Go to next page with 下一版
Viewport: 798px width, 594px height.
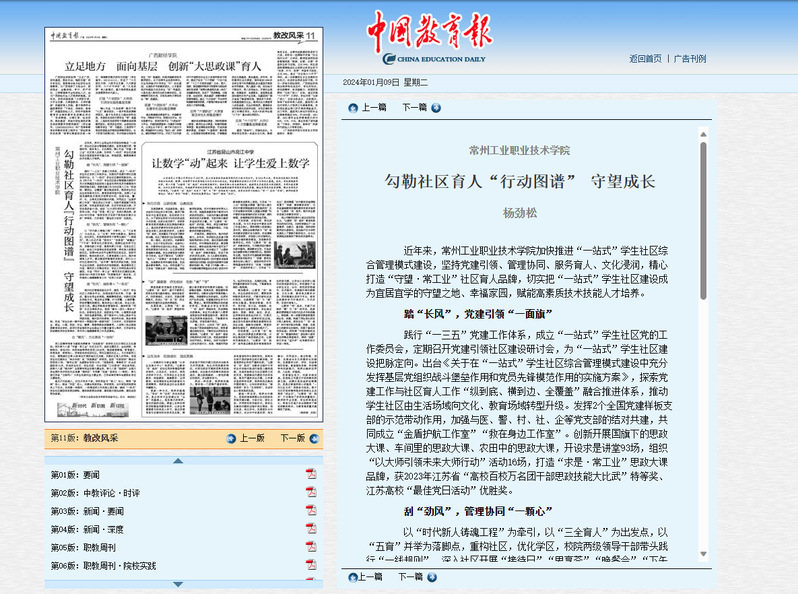point(297,438)
